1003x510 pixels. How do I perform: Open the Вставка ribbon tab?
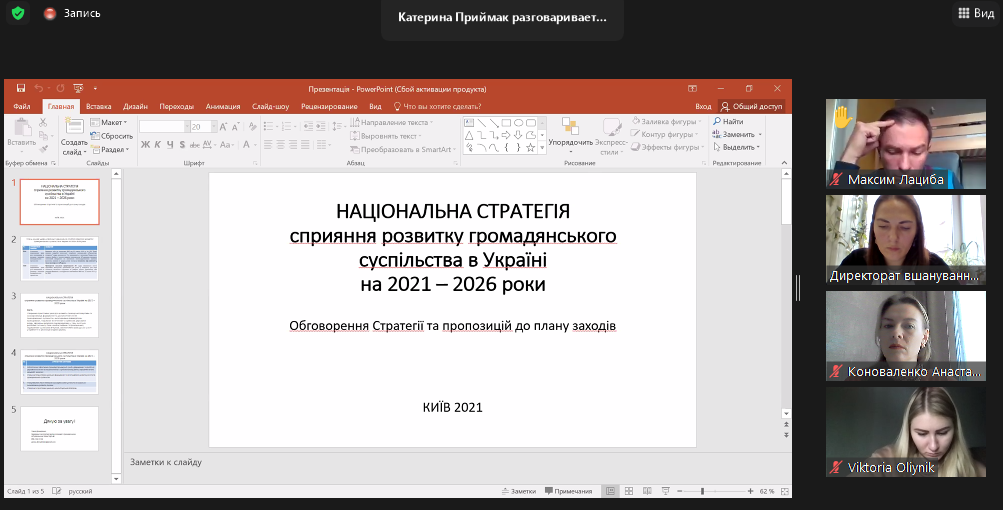coord(99,106)
